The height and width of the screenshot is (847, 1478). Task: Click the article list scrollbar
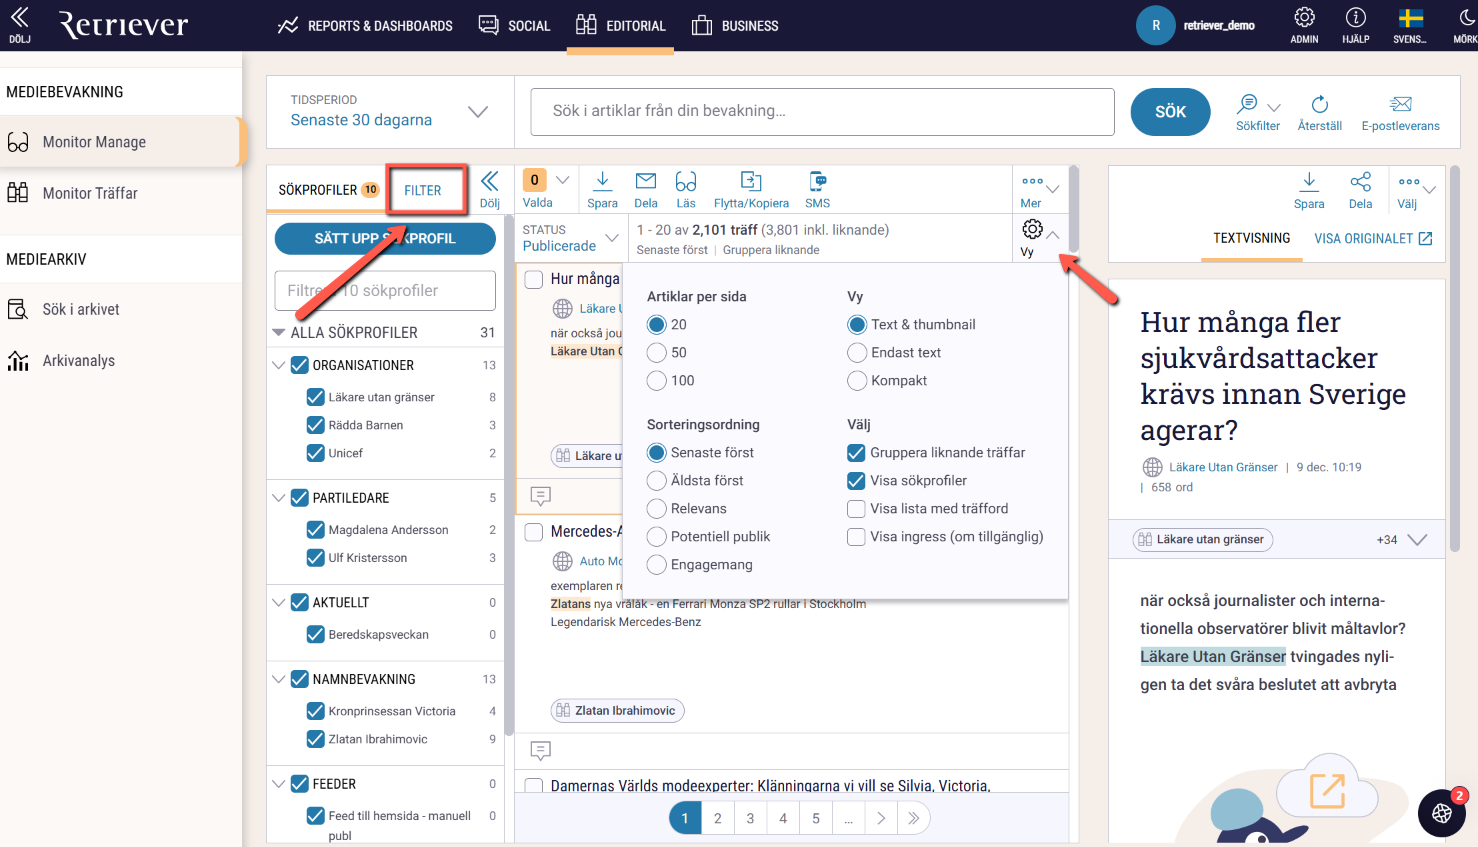[1074, 209]
